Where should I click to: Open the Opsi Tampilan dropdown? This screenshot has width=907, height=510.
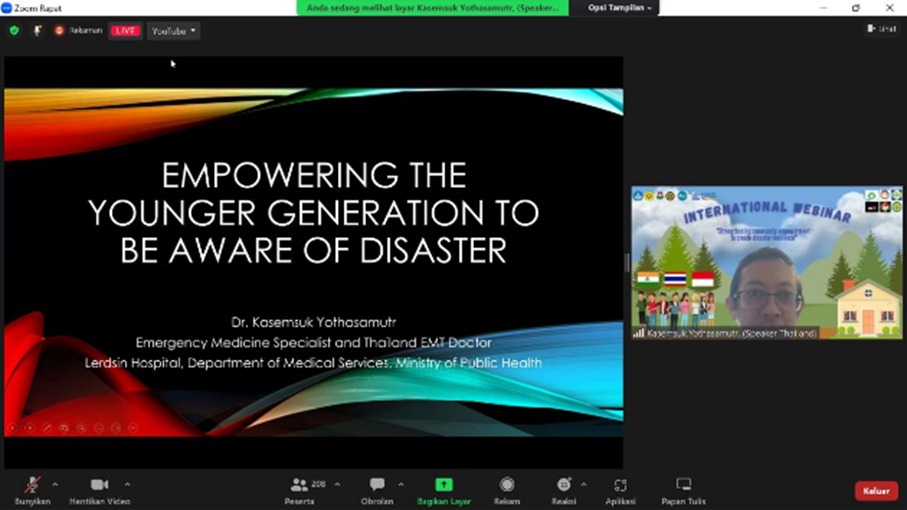coord(620,8)
